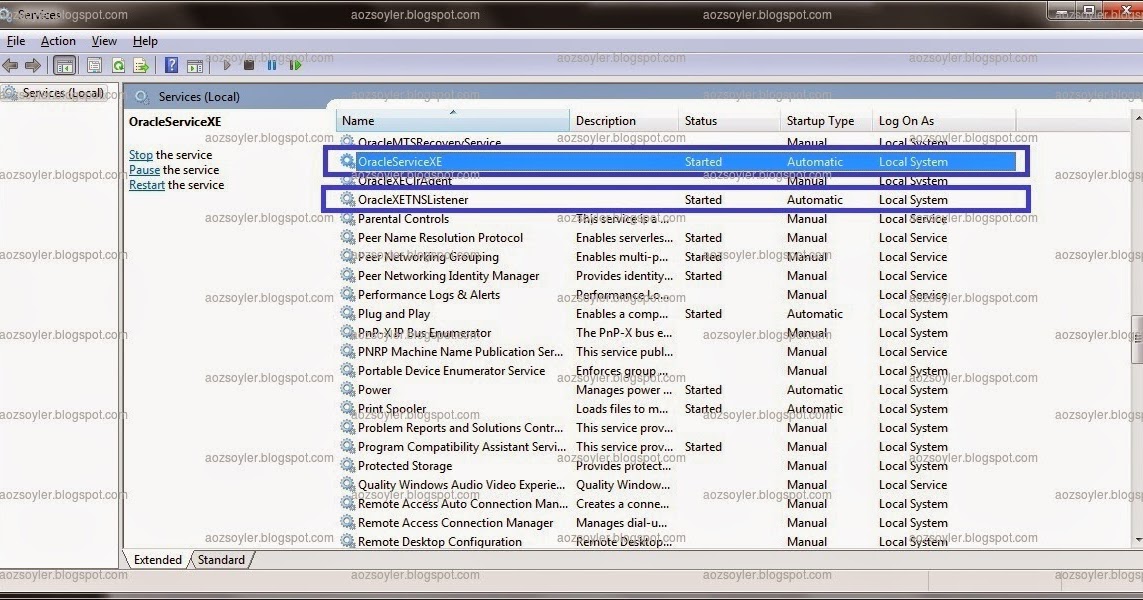Select the Portable Device Enumerator Service
The image size is (1143, 600).
point(451,370)
